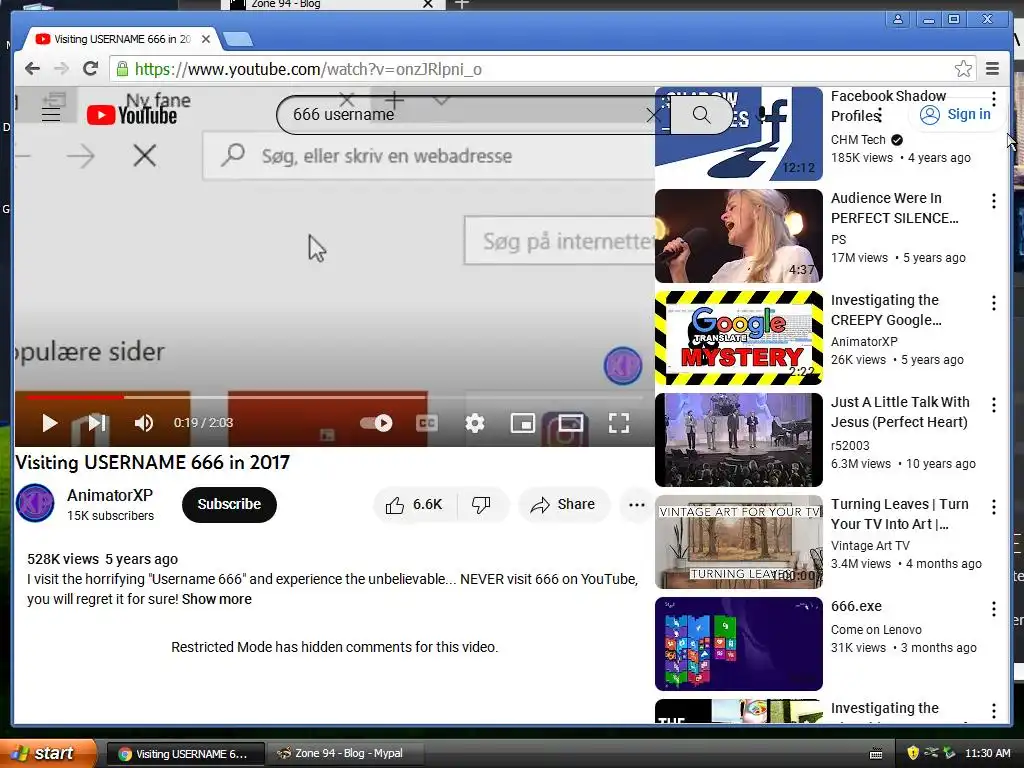The height and width of the screenshot is (768, 1024).
Task: Subscribe to AnimatorXP
Action: pyautogui.click(x=229, y=504)
